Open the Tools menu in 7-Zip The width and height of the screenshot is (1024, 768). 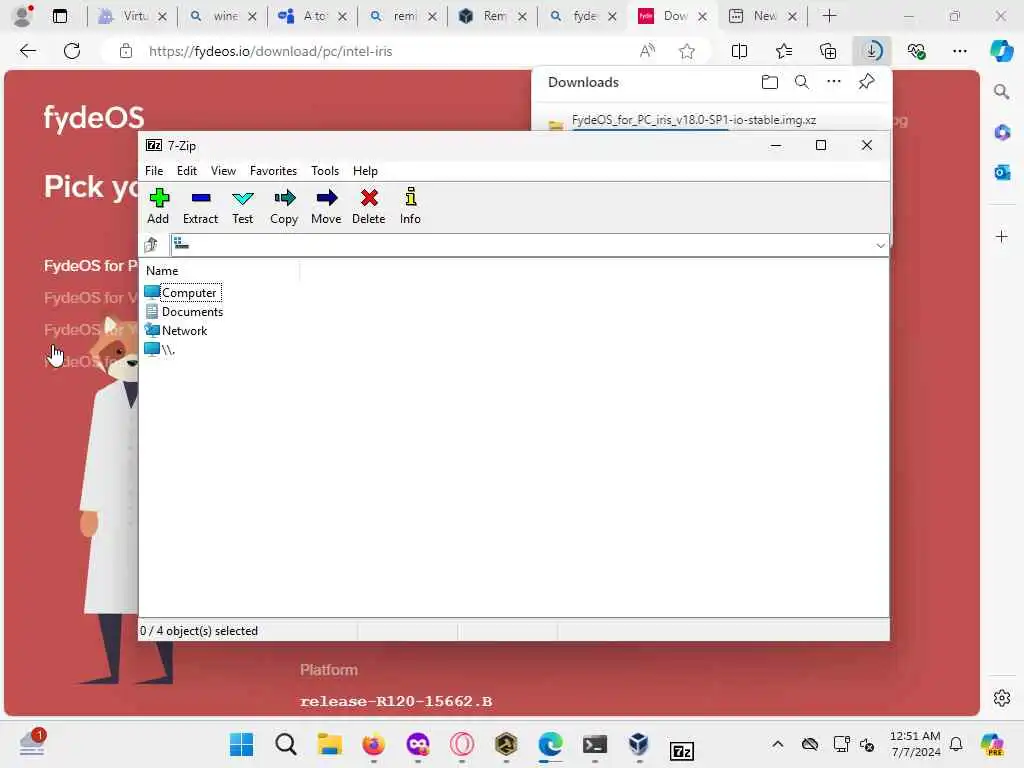(325, 170)
